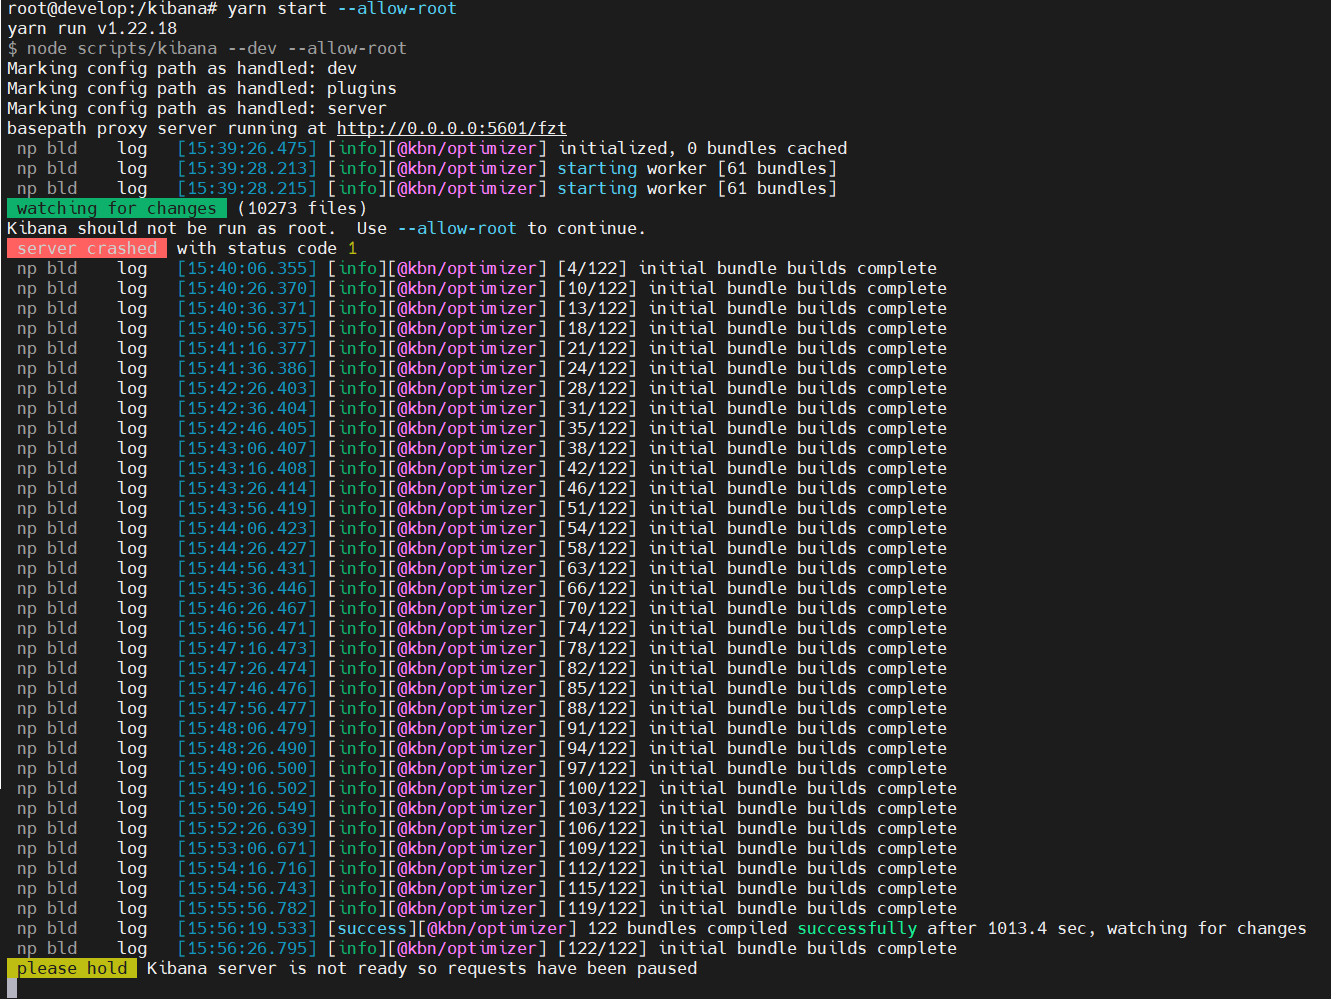Click the yellow 'please hold' badge
This screenshot has height=999, width=1331.
click(71, 968)
